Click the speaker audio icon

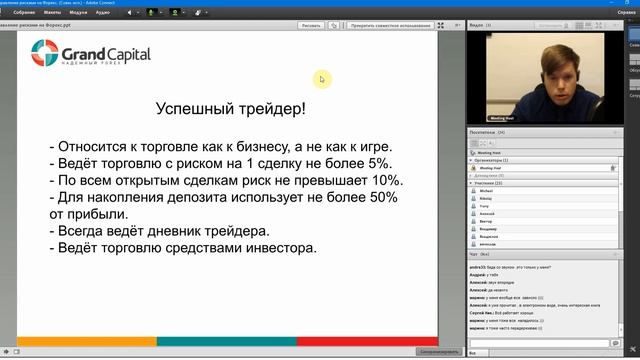(x=130, y=13)
